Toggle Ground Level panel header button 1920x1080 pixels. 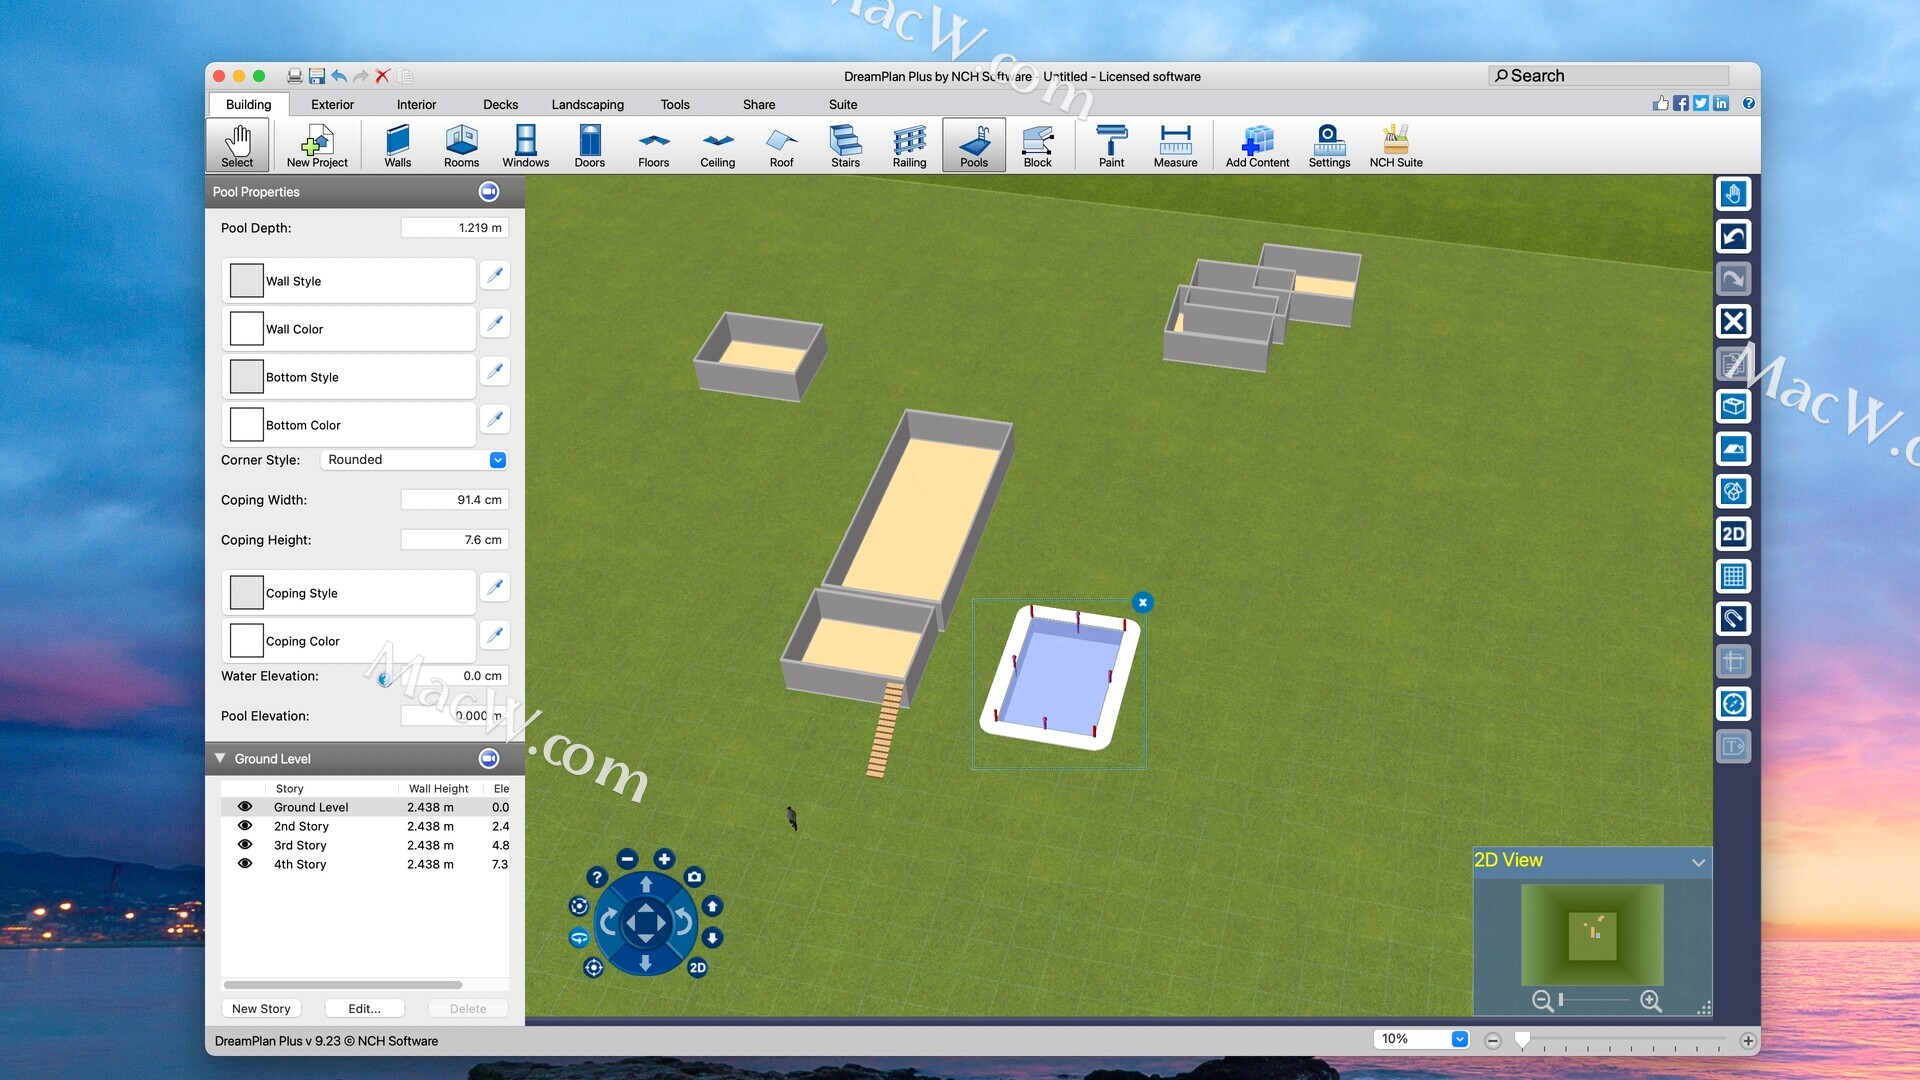(x=488, y=758)
